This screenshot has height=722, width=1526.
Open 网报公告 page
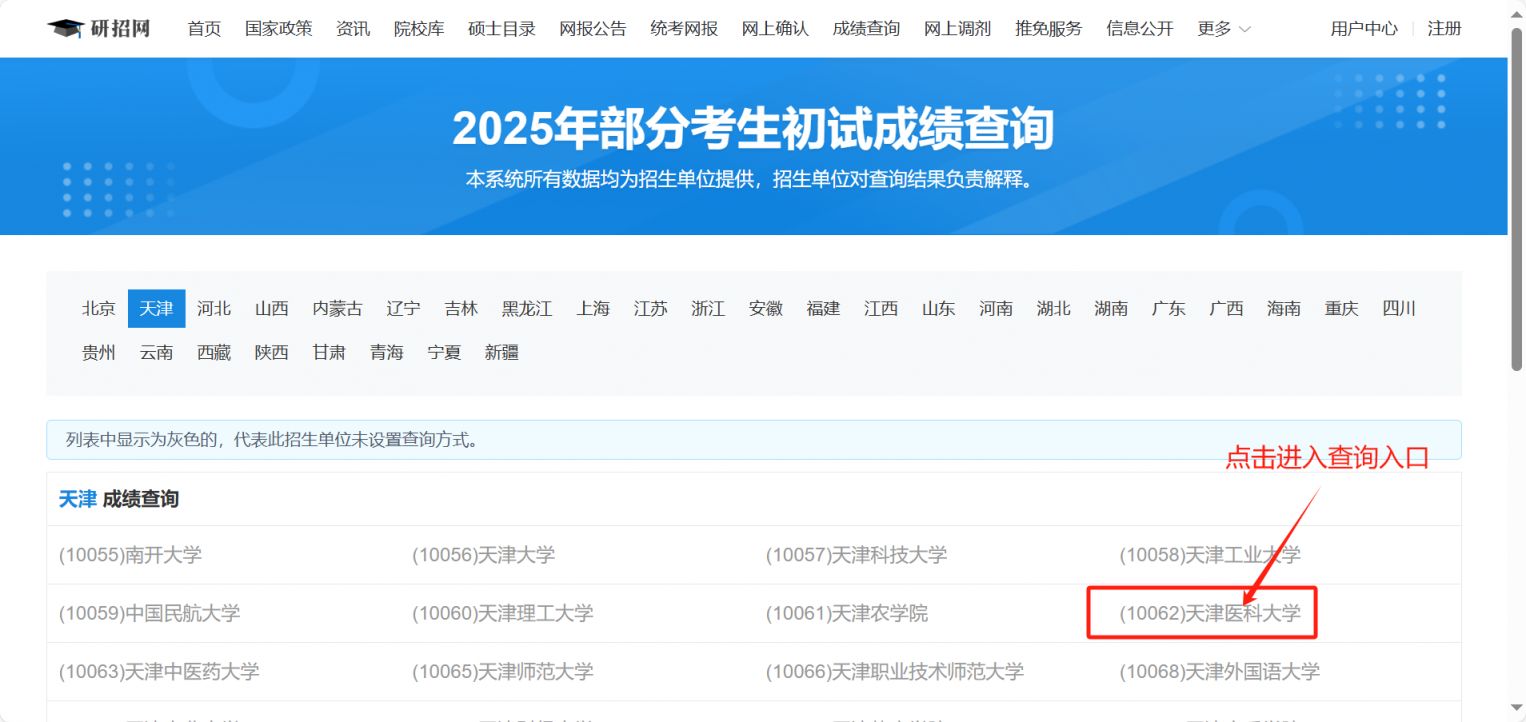point(593,29)
